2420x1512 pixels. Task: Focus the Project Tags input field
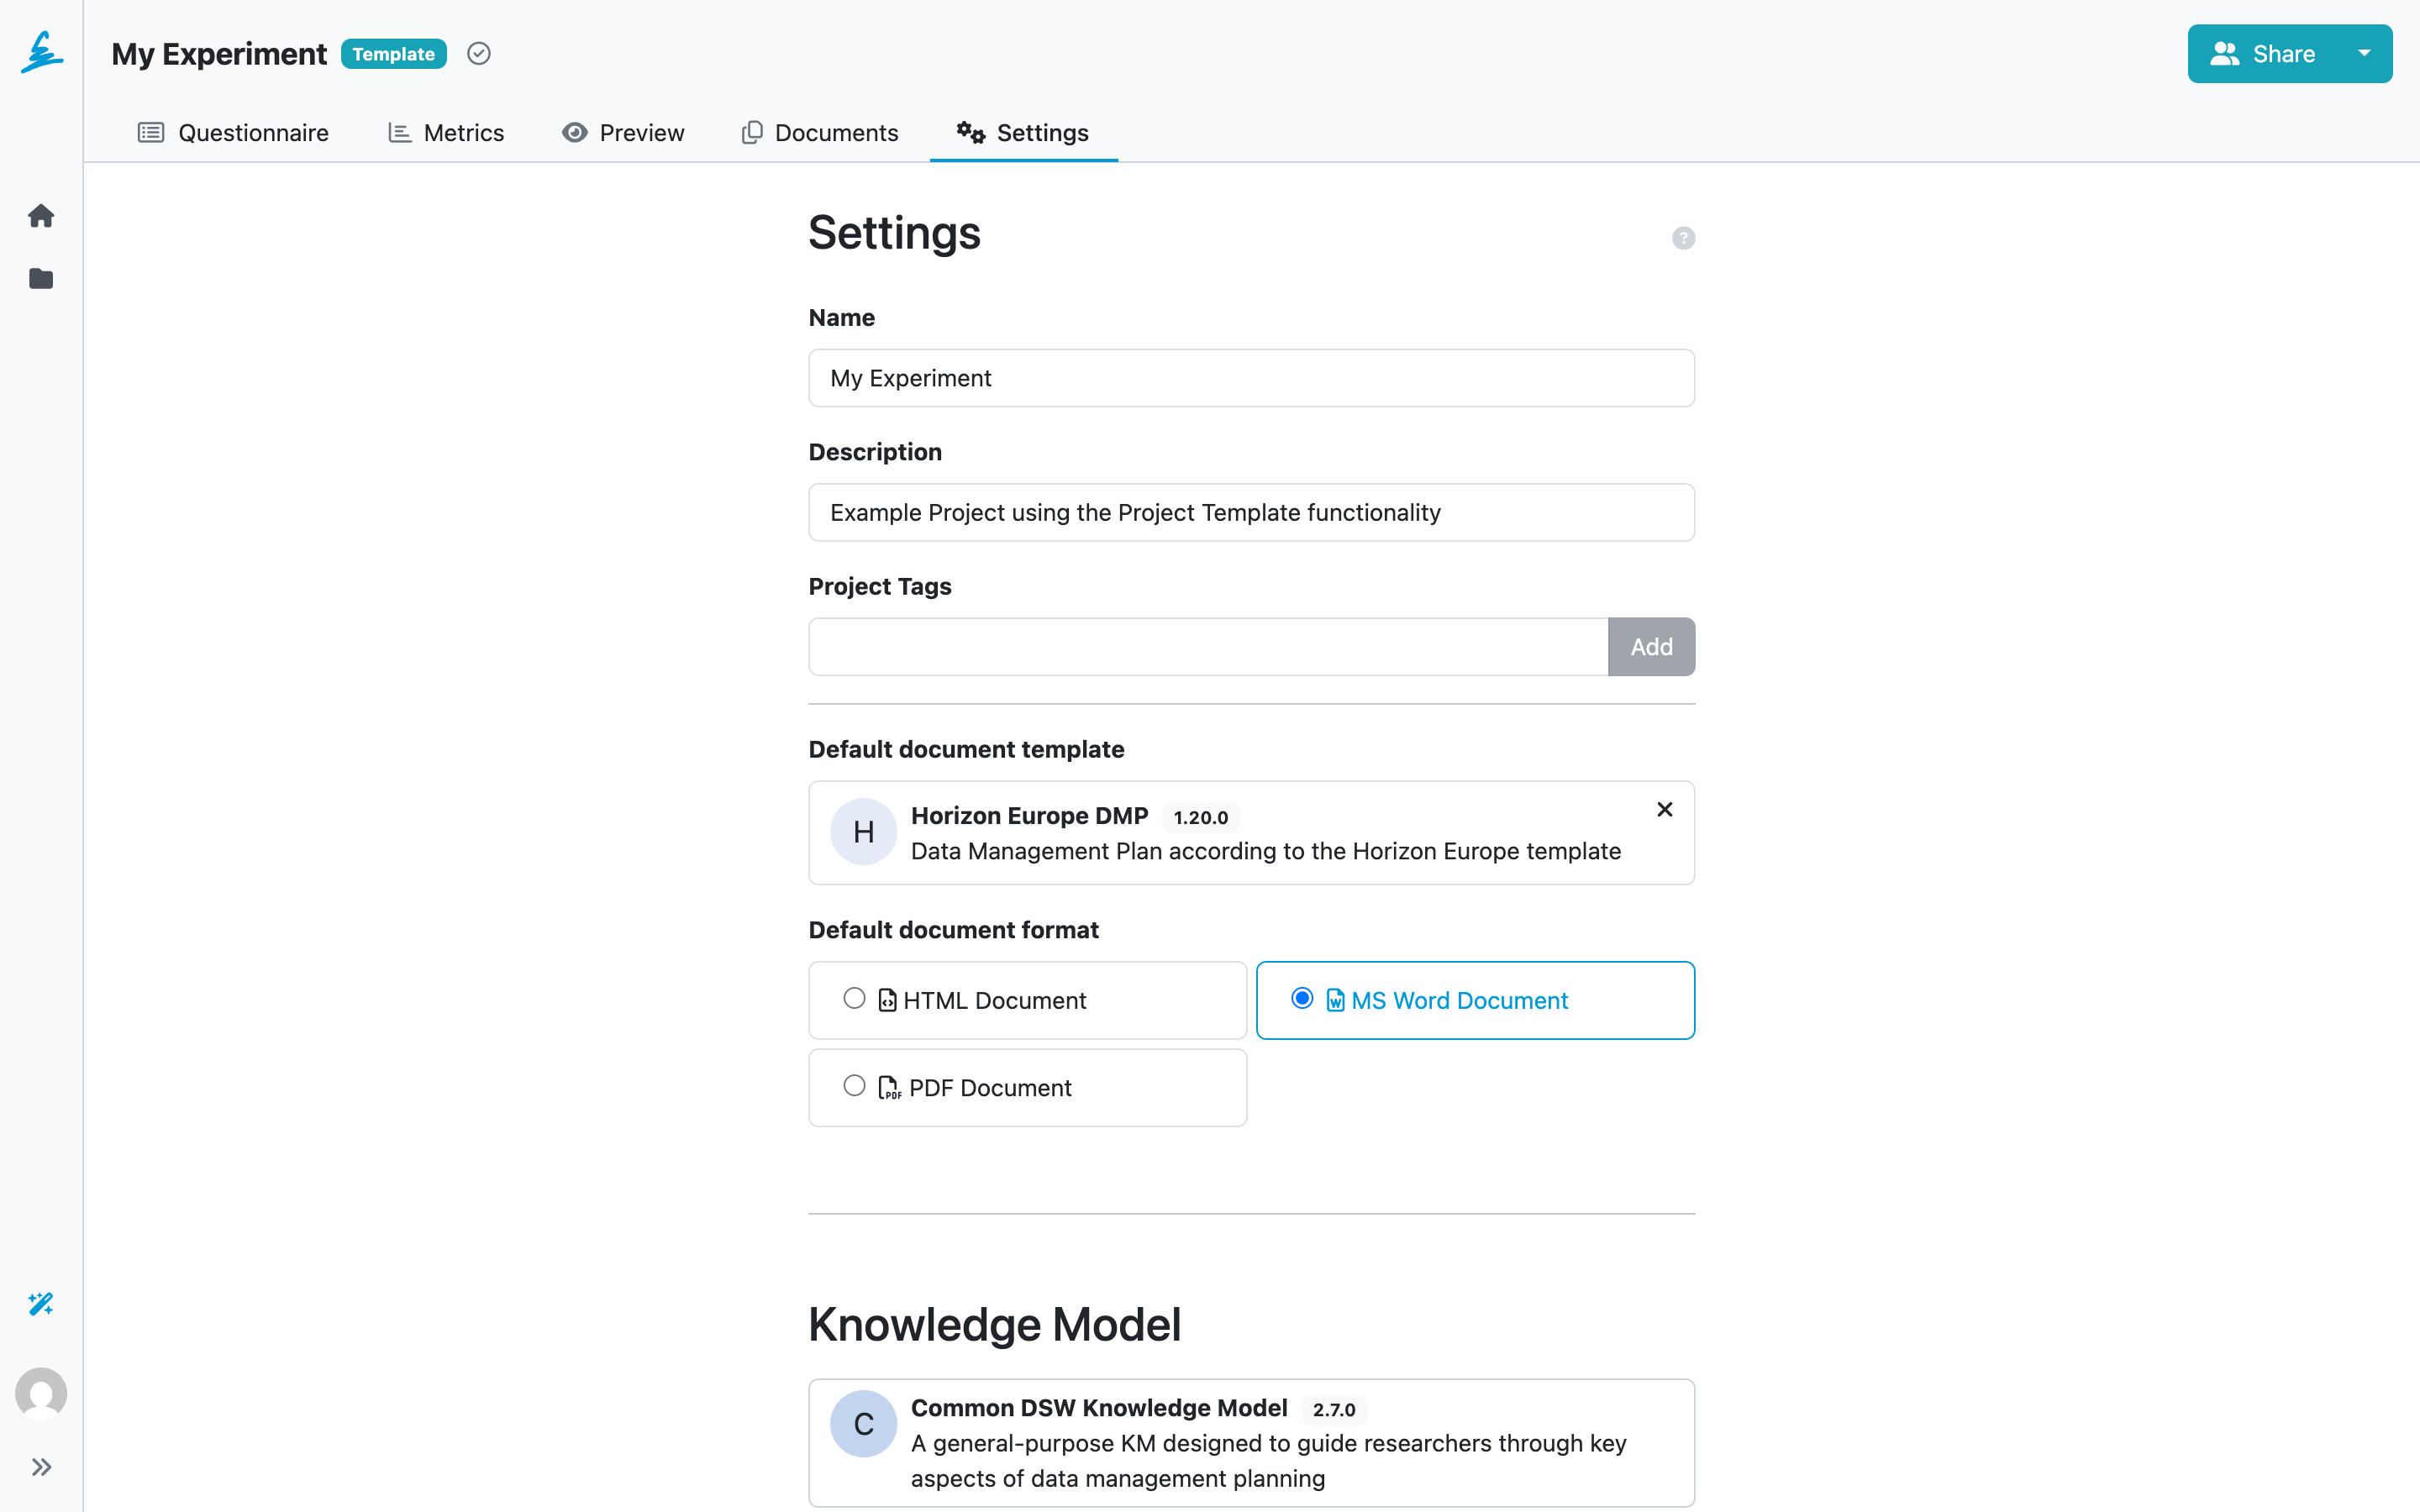1208,647
